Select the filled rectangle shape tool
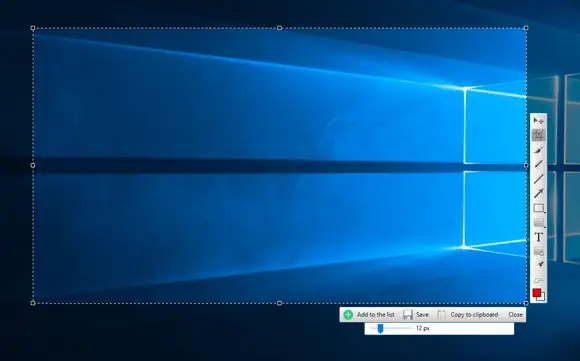 539,223
